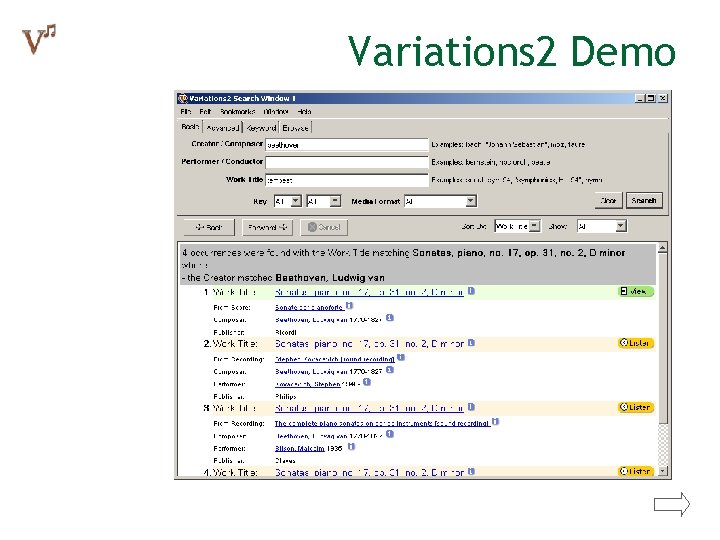Focus the Performer / Conductor field
Image resolution: width=720 pixels, height=540 pixels.
347,163
